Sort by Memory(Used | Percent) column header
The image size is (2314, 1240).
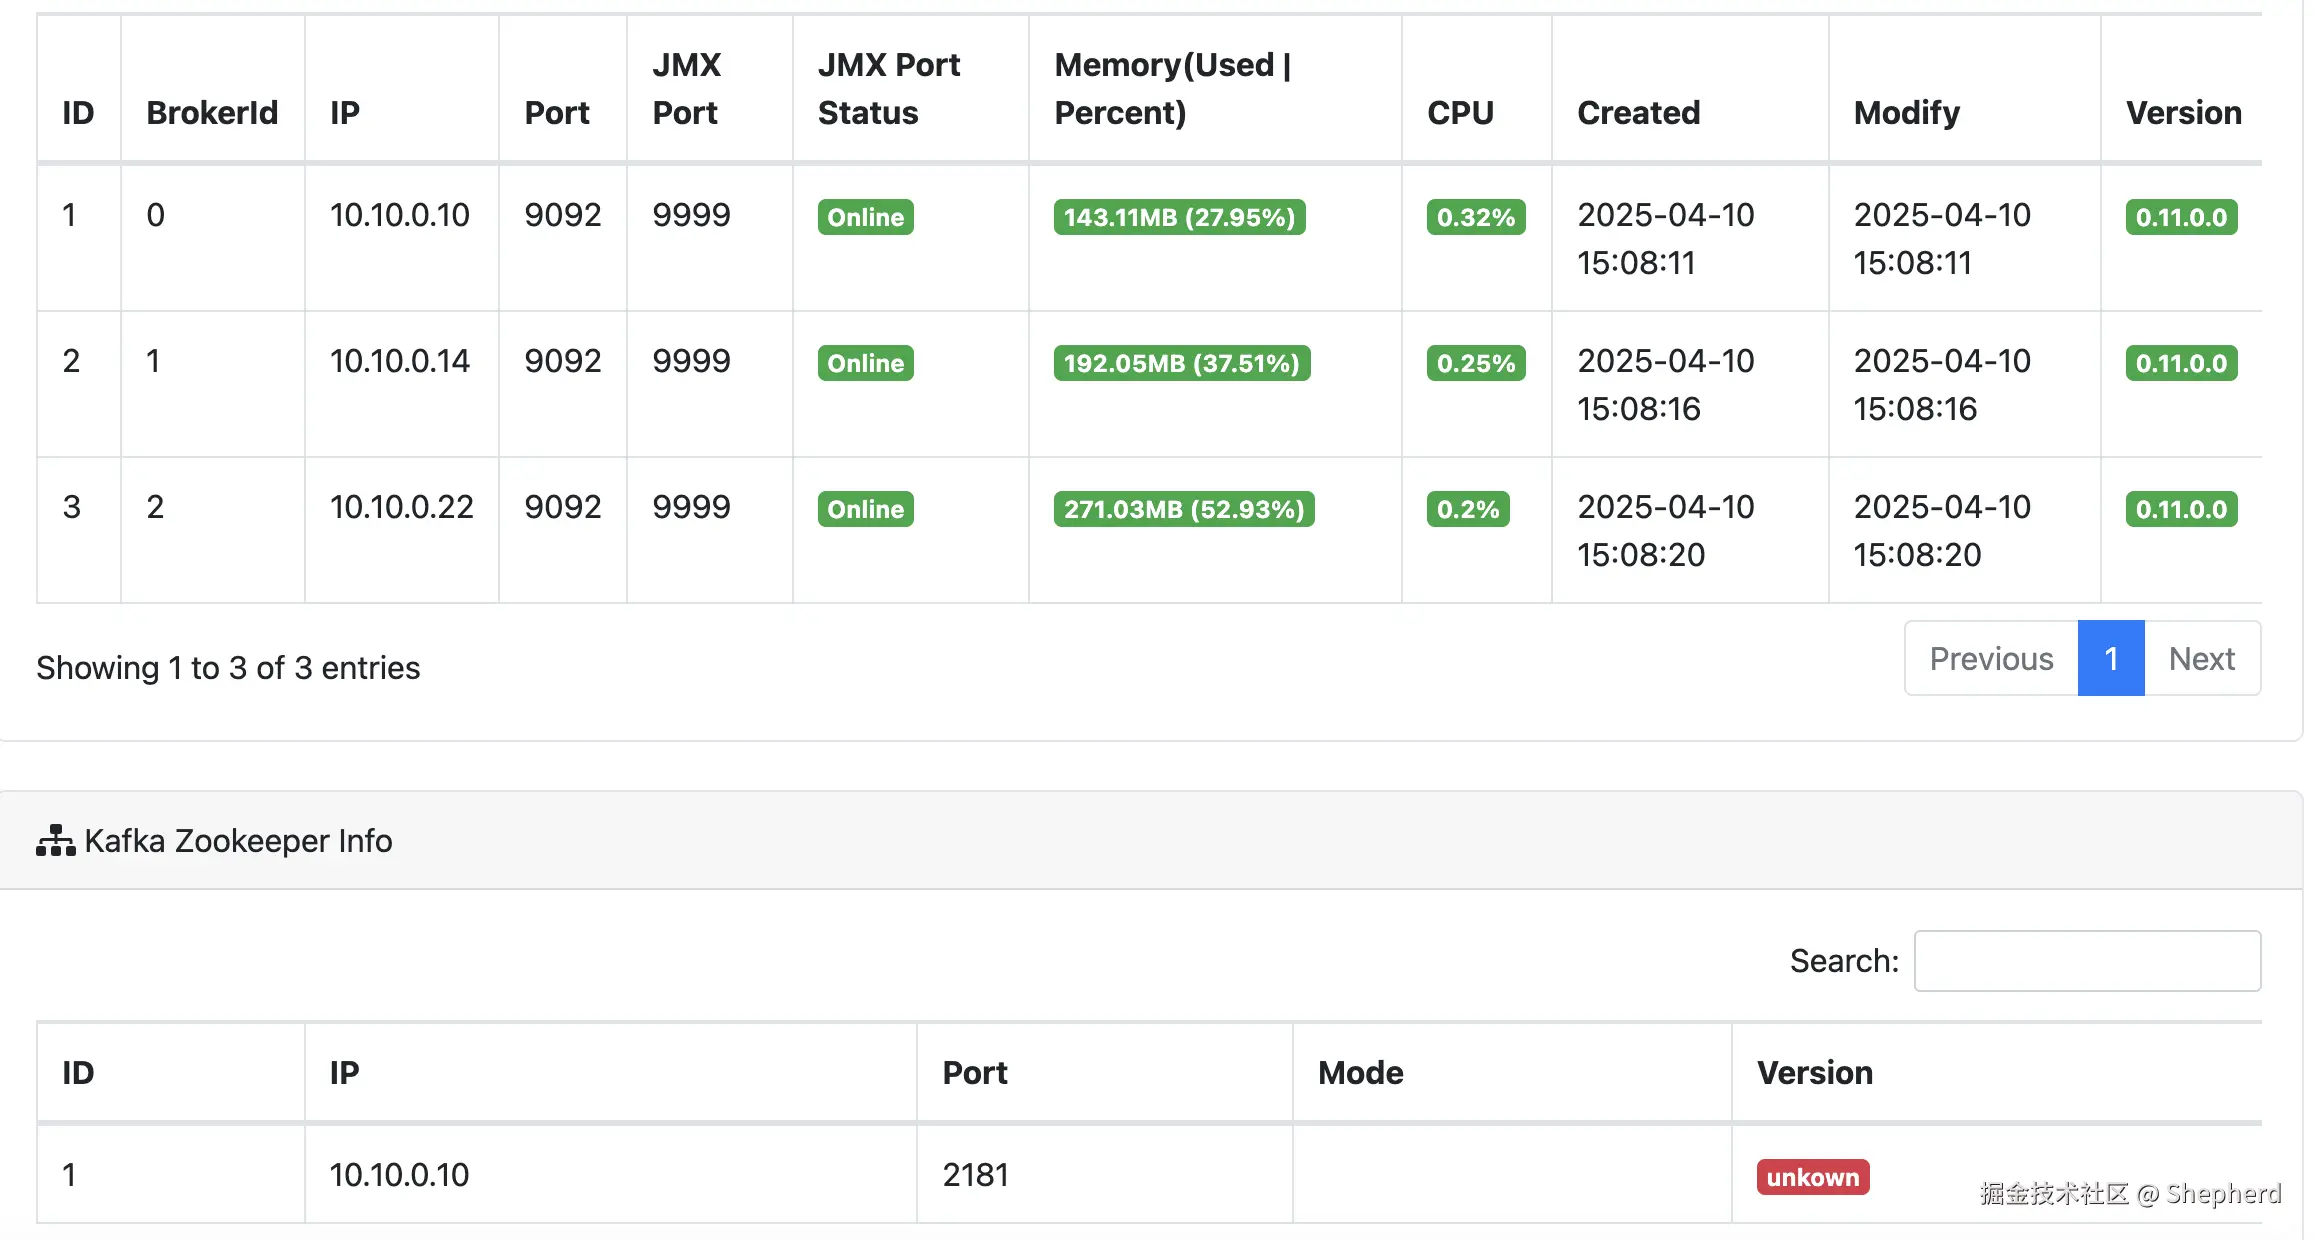[x=1172, y=88]
